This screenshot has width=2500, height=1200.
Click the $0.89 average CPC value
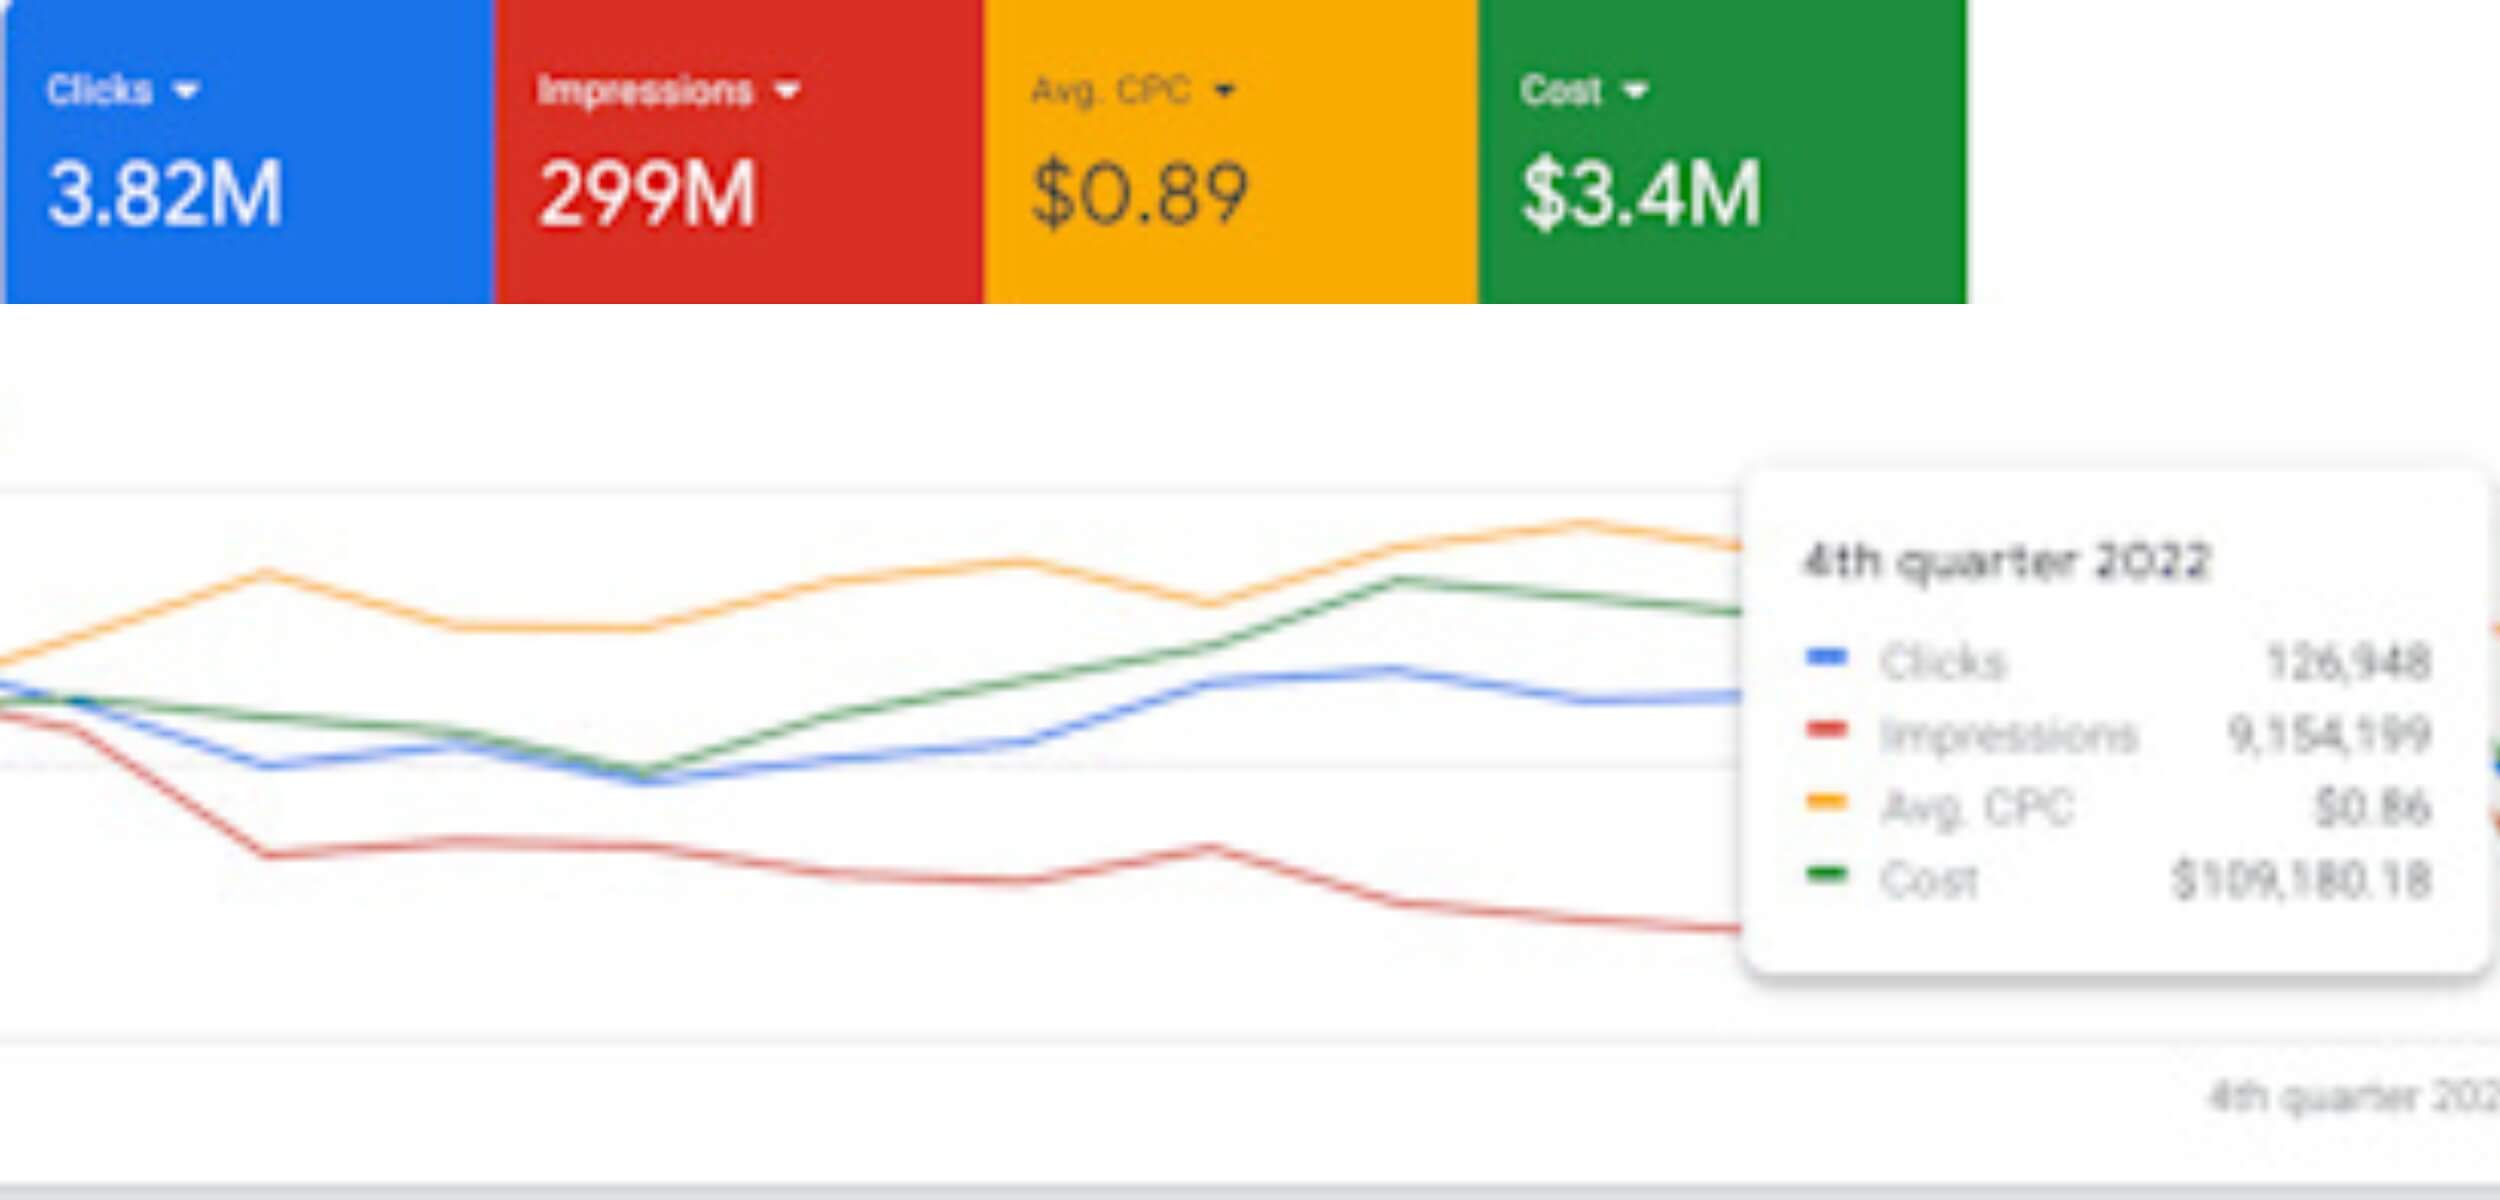1139,194
